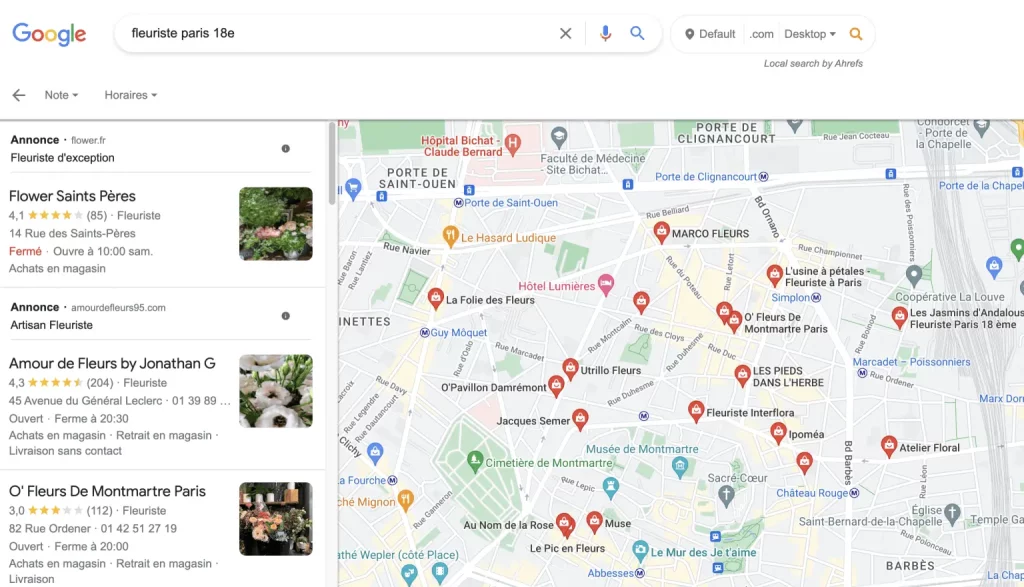Viewport: 1024px width, 587px height.
Task: Click the info icon for flower.fr ad
Action: 285,149
